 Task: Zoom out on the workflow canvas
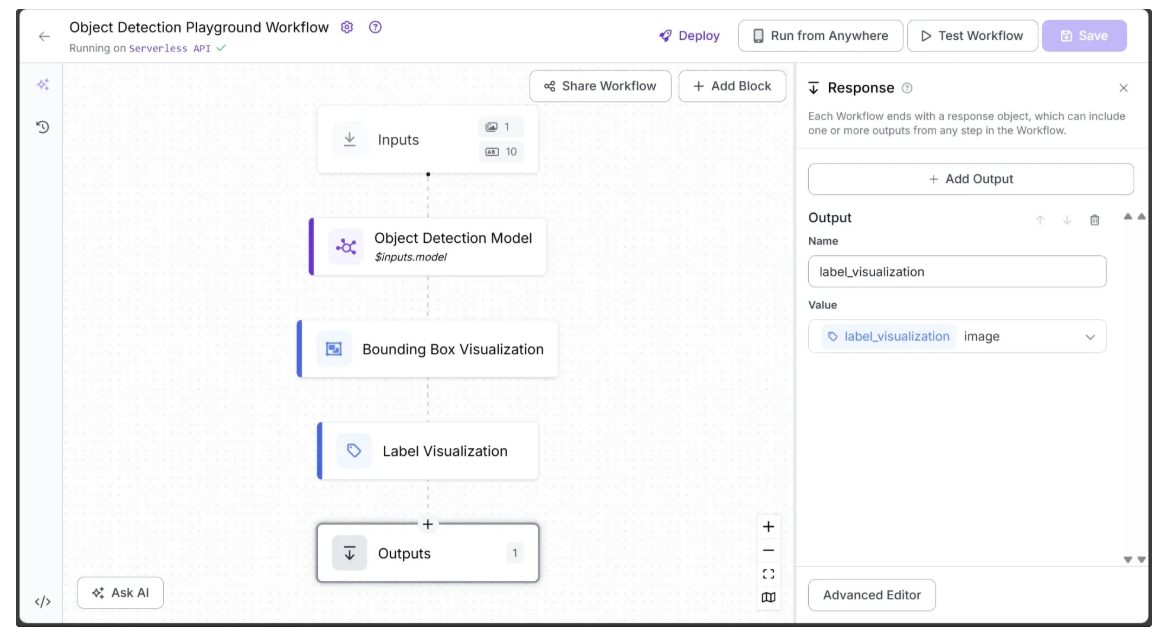[768, 550]
